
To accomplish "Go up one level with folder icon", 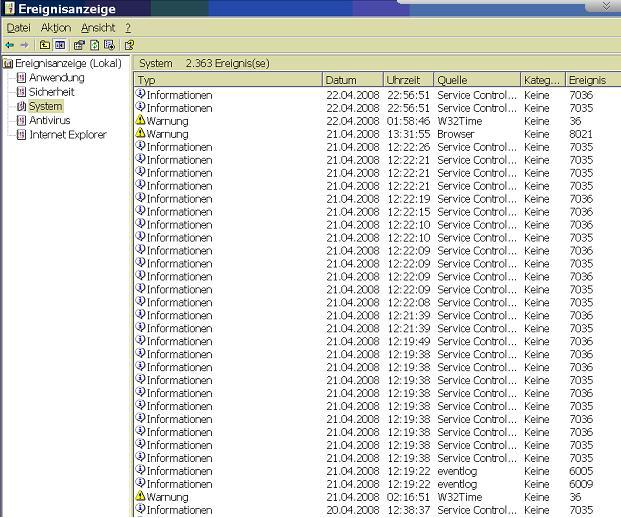I will tap(45, 45).
